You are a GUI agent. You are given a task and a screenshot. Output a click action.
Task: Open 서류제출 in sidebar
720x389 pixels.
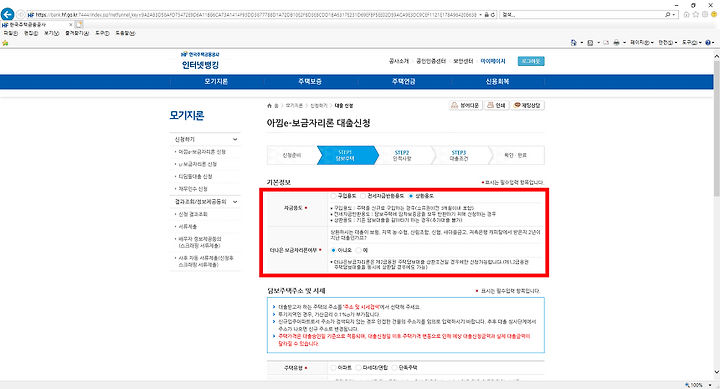coord(187,227)
